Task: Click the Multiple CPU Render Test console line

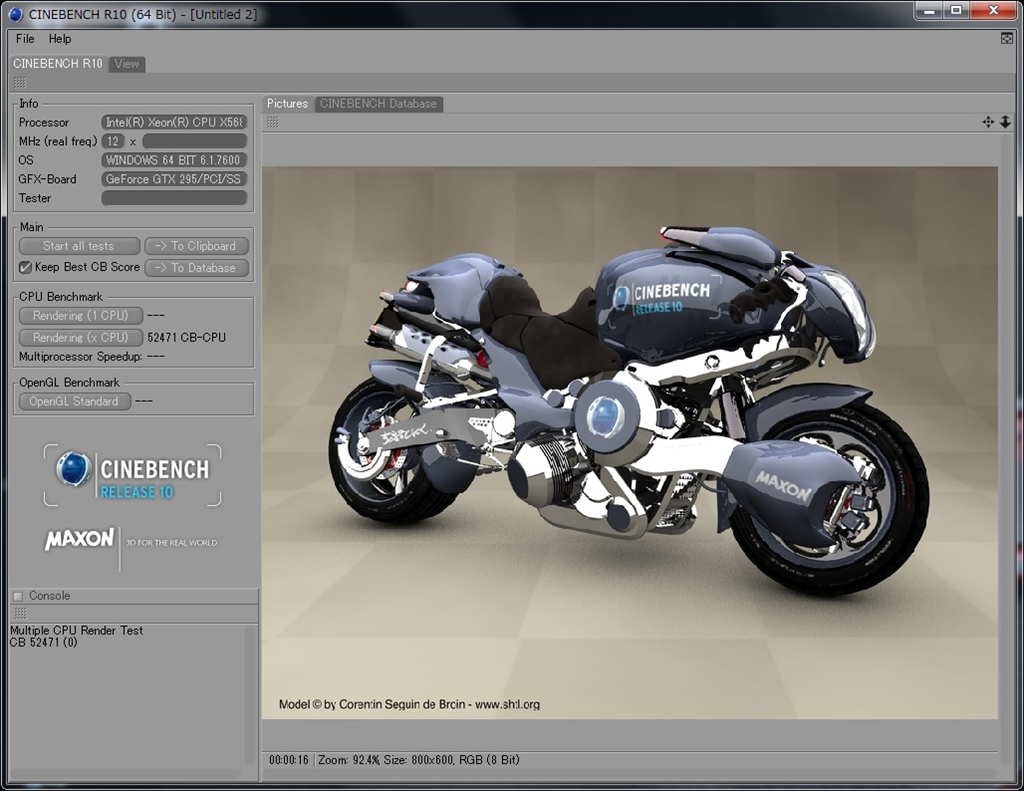Action: [x=76, y=630]
